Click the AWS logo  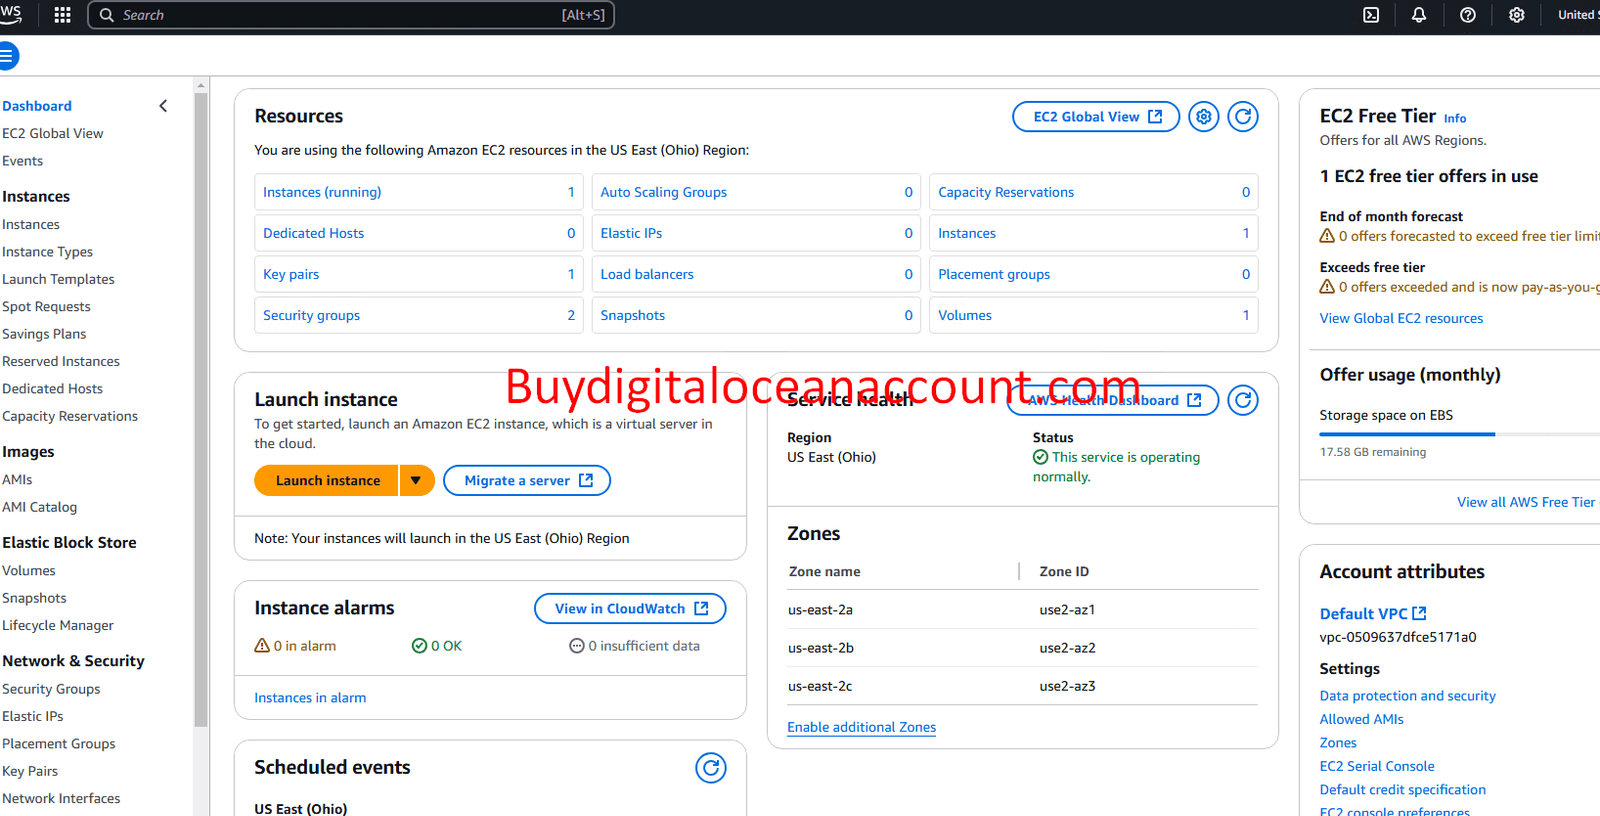pos(9,13)
